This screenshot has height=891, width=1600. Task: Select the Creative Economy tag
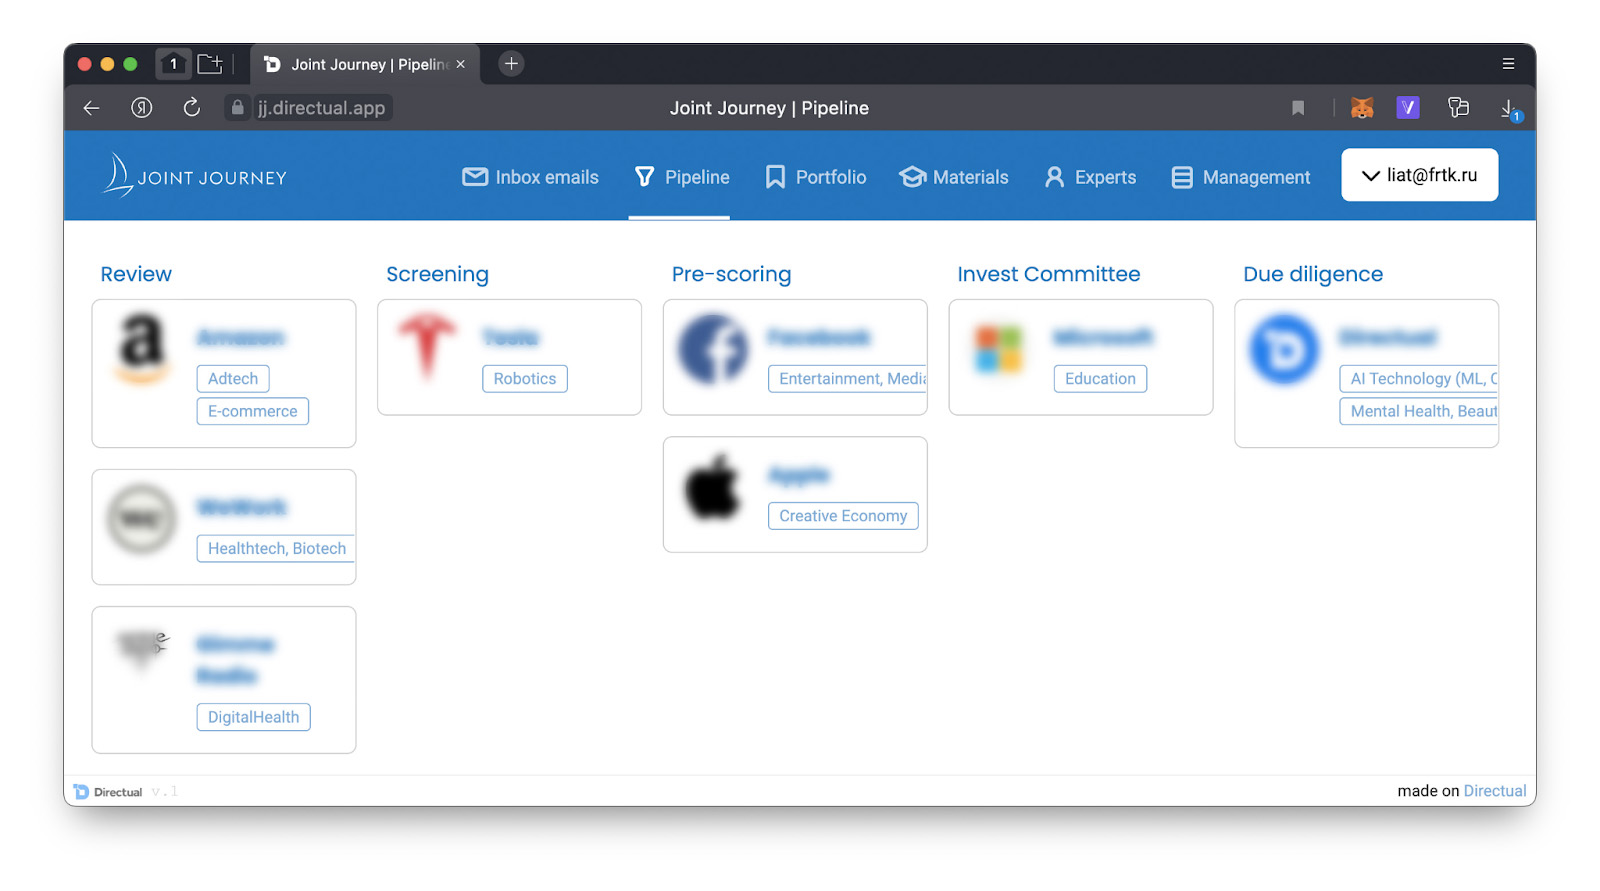point(843,516)
